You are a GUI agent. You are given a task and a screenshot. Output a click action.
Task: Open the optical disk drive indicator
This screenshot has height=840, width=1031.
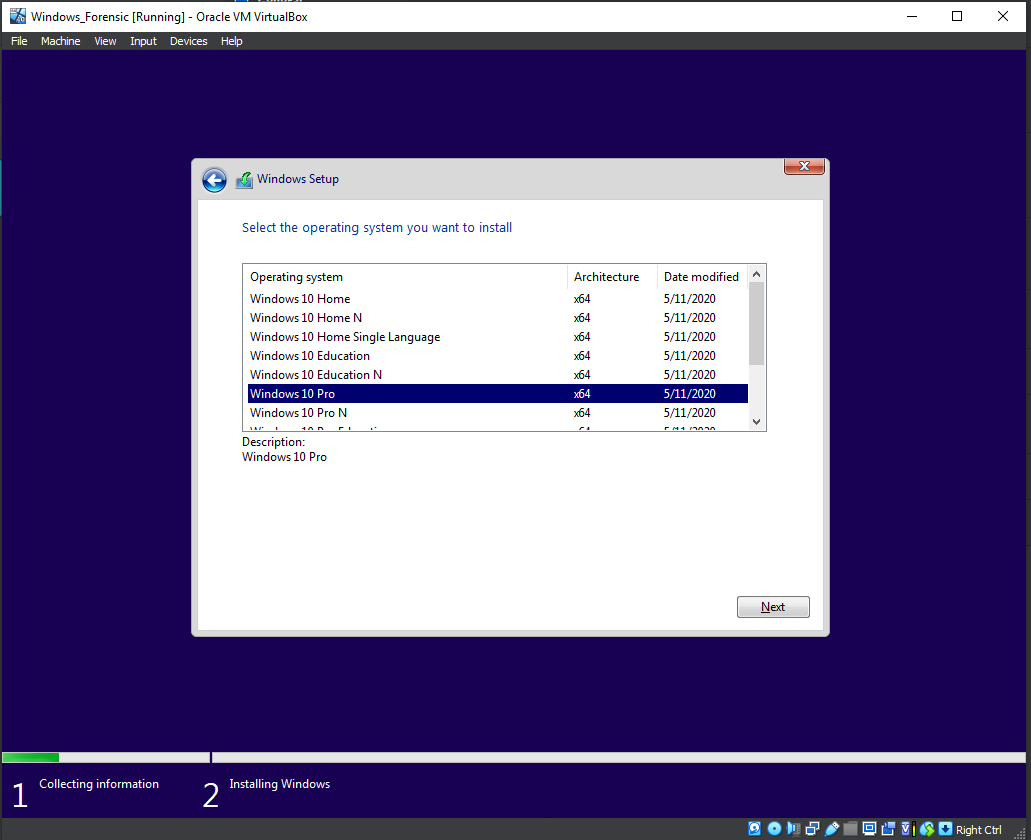pos(774,829)
